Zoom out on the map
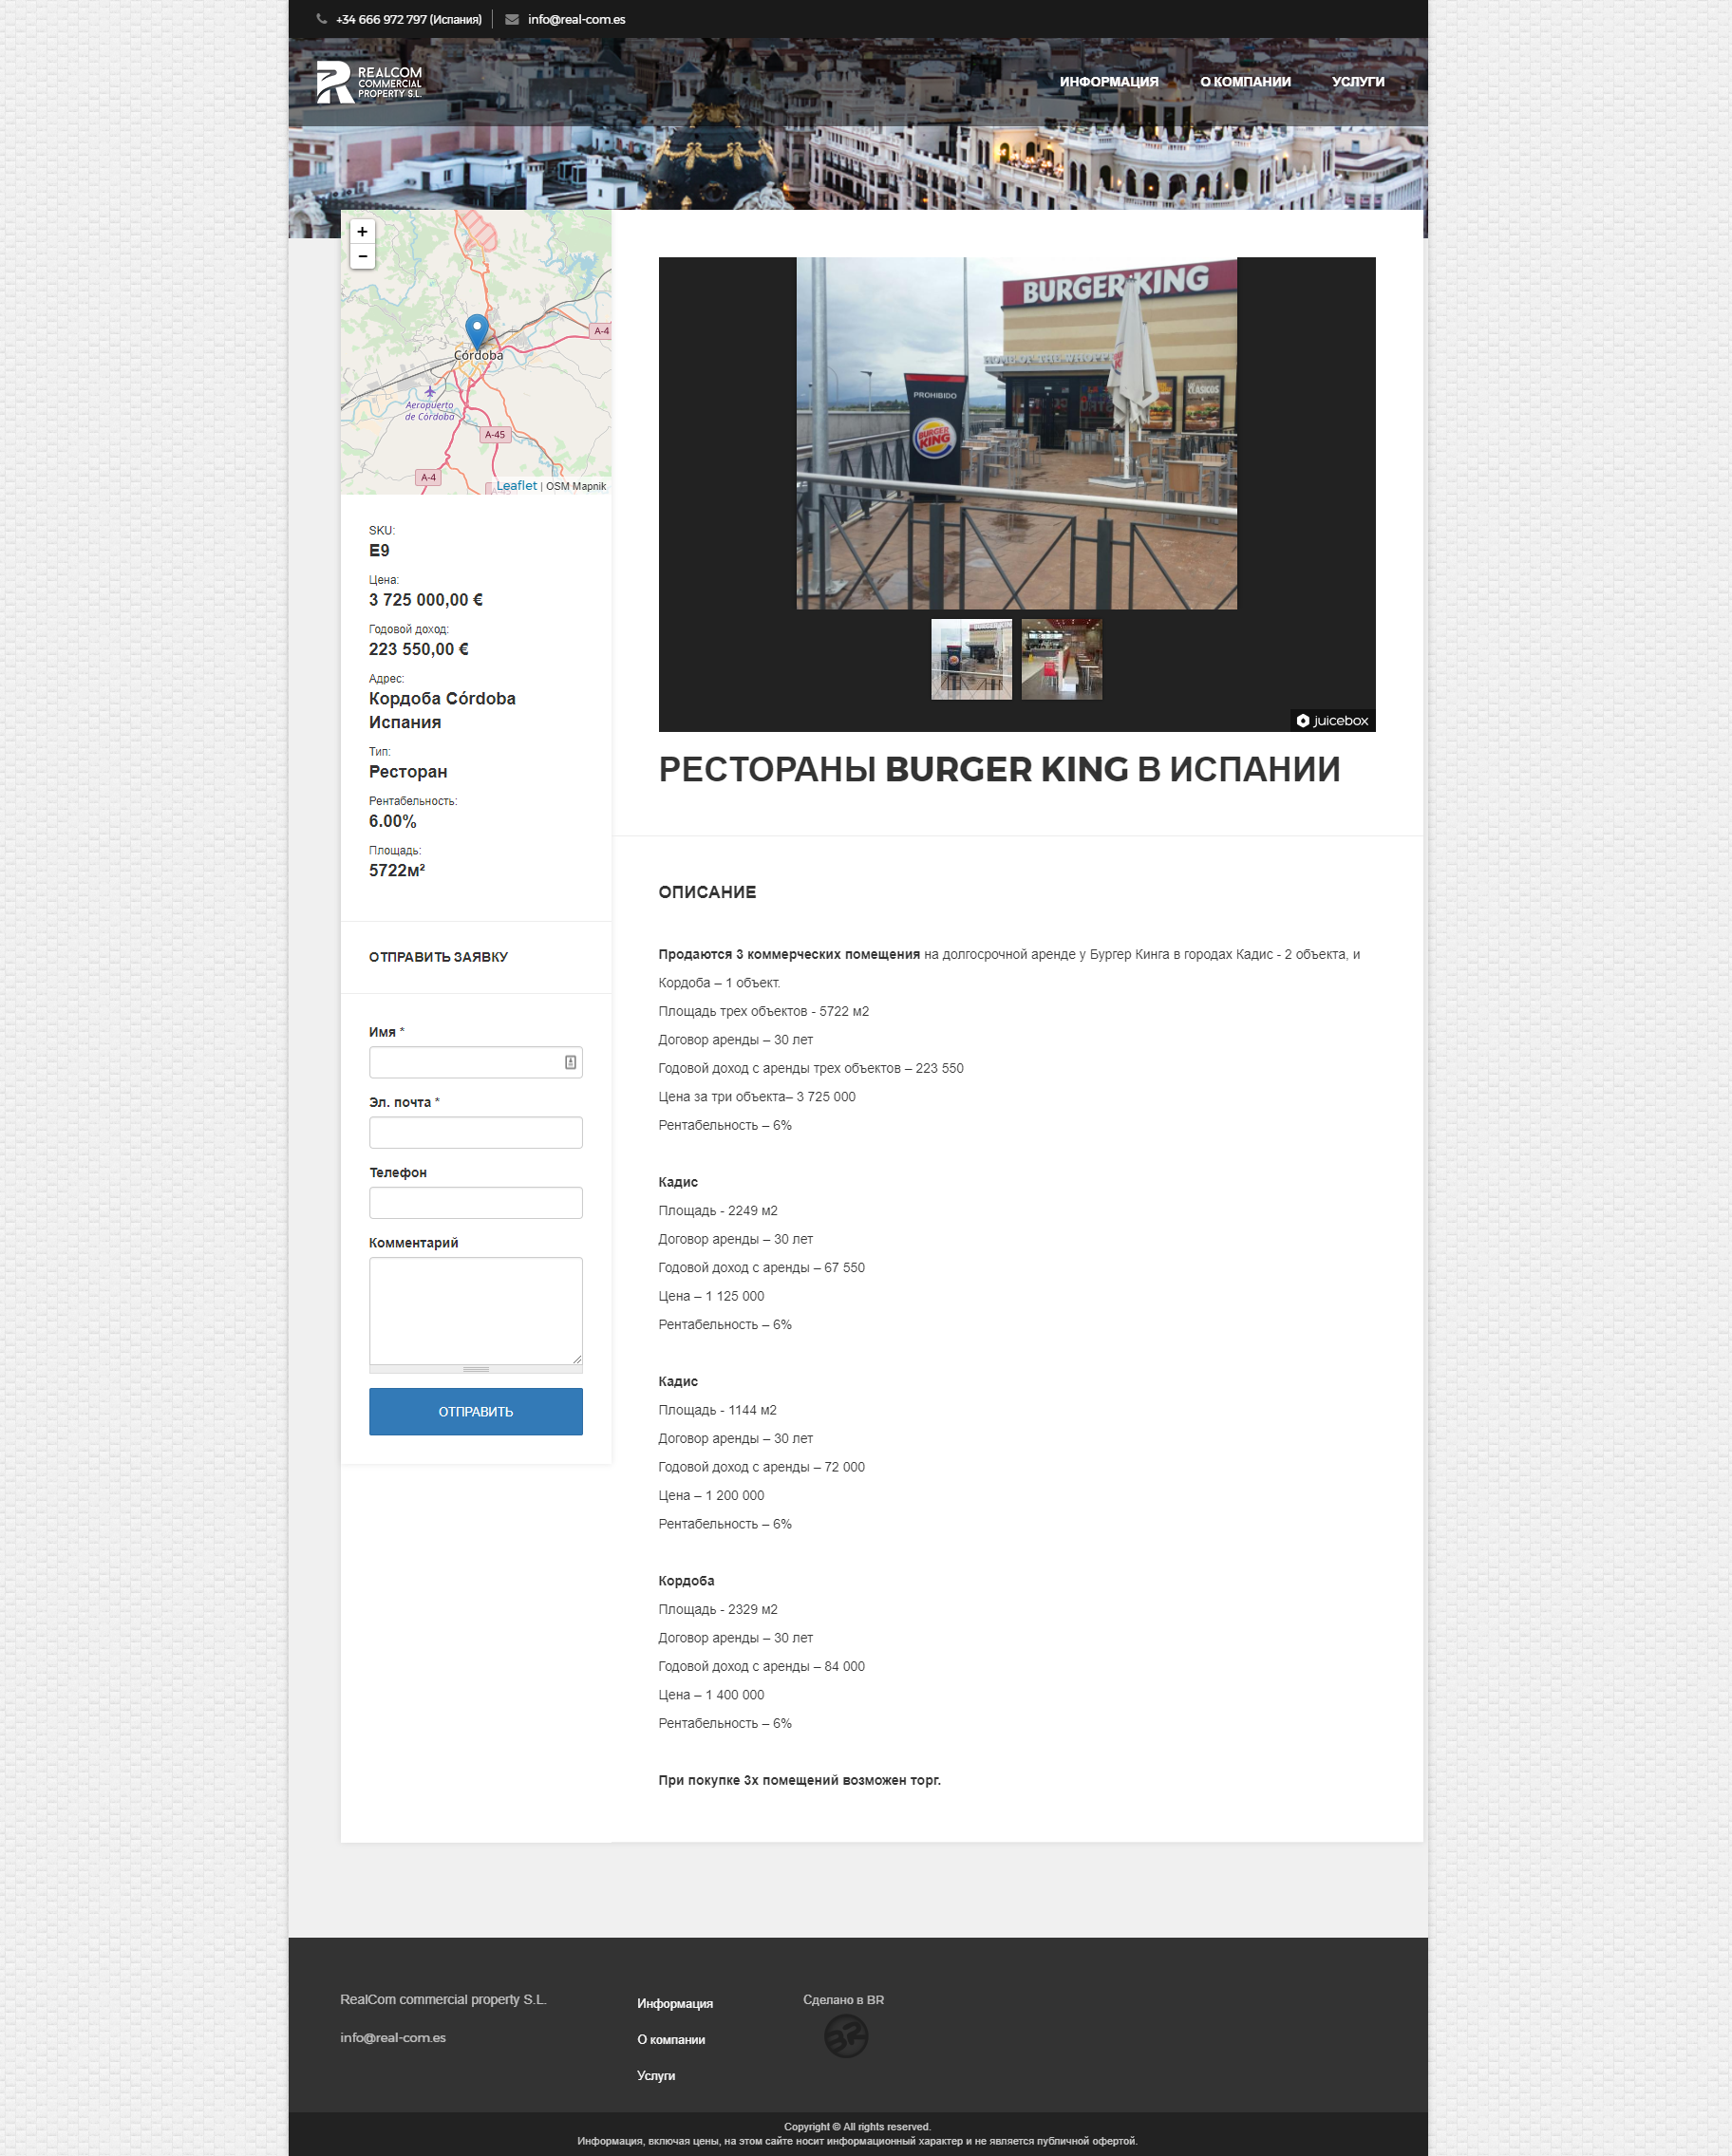This screenshot has height=2156, width=1732. (362, 257)
